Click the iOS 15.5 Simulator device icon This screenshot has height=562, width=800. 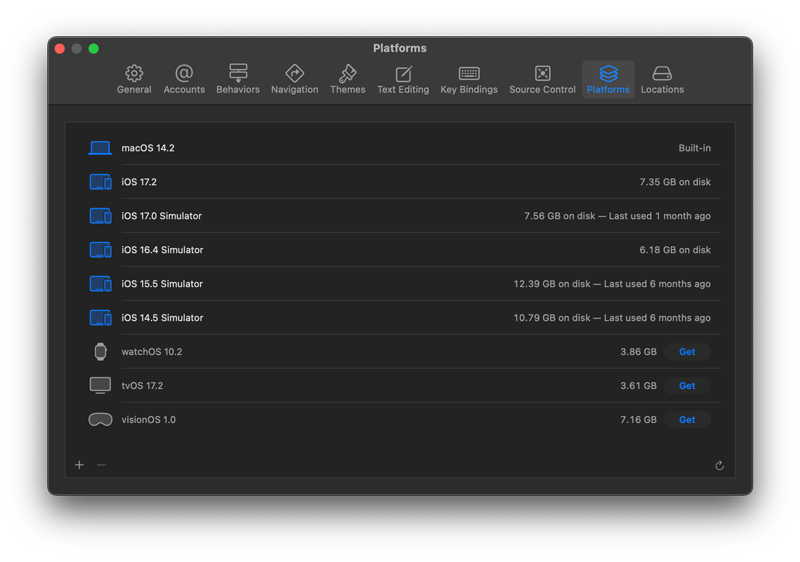tap(101, 284)
